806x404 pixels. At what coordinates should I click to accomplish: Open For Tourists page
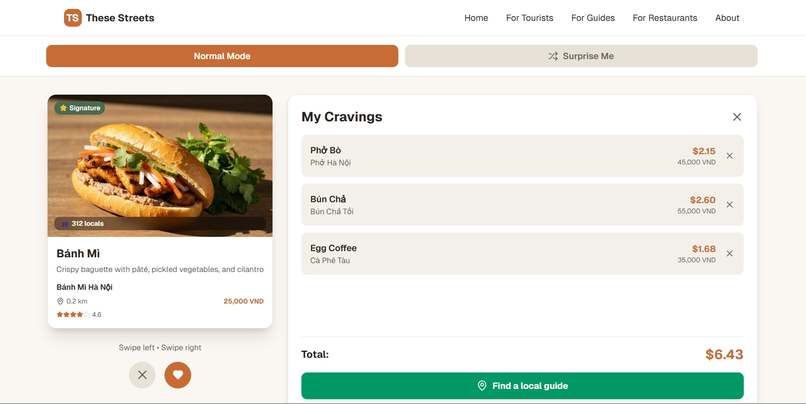529,18
